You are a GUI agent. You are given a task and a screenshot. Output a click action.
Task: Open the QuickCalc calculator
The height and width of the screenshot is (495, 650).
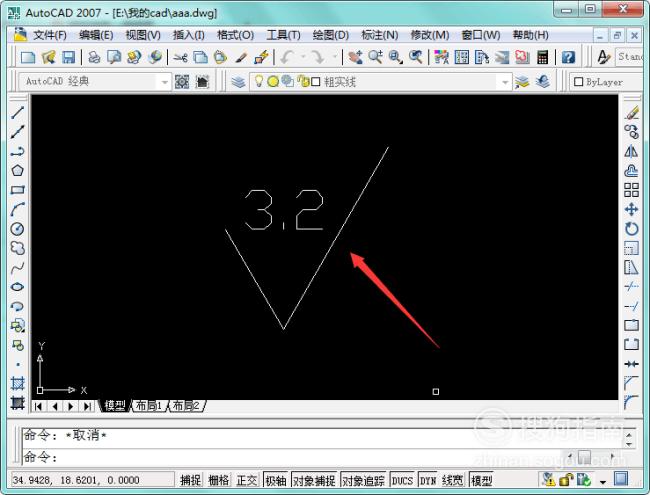[543, 57]
